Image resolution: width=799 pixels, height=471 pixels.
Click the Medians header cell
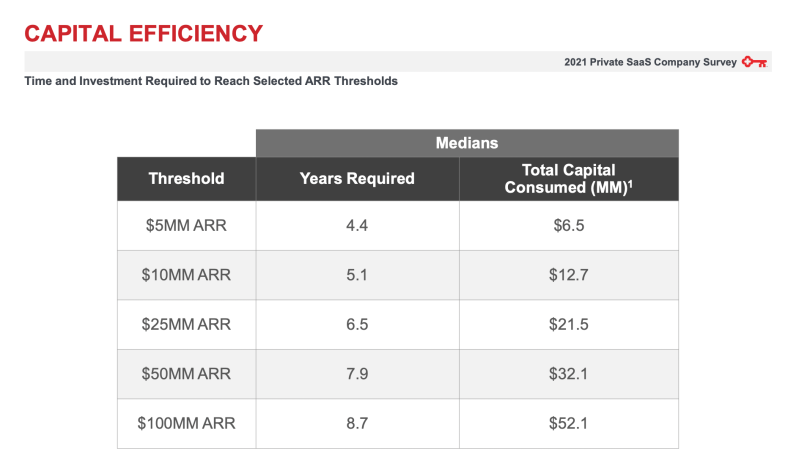click(467, 143)
